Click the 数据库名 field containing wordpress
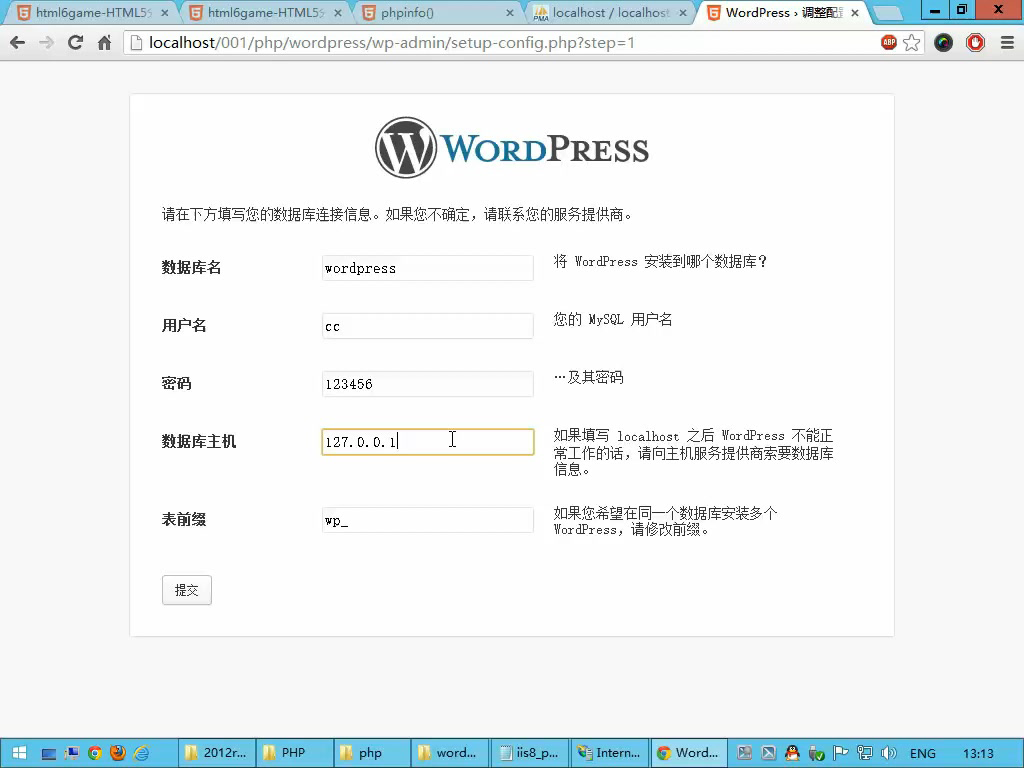1024x768 pixels. click(x=428, y=268)
